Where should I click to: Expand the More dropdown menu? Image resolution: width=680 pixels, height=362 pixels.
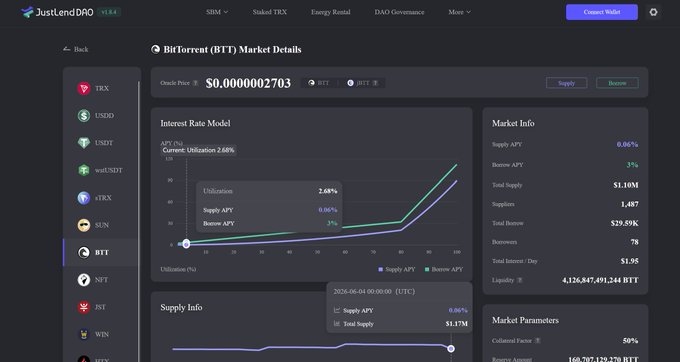459,12
